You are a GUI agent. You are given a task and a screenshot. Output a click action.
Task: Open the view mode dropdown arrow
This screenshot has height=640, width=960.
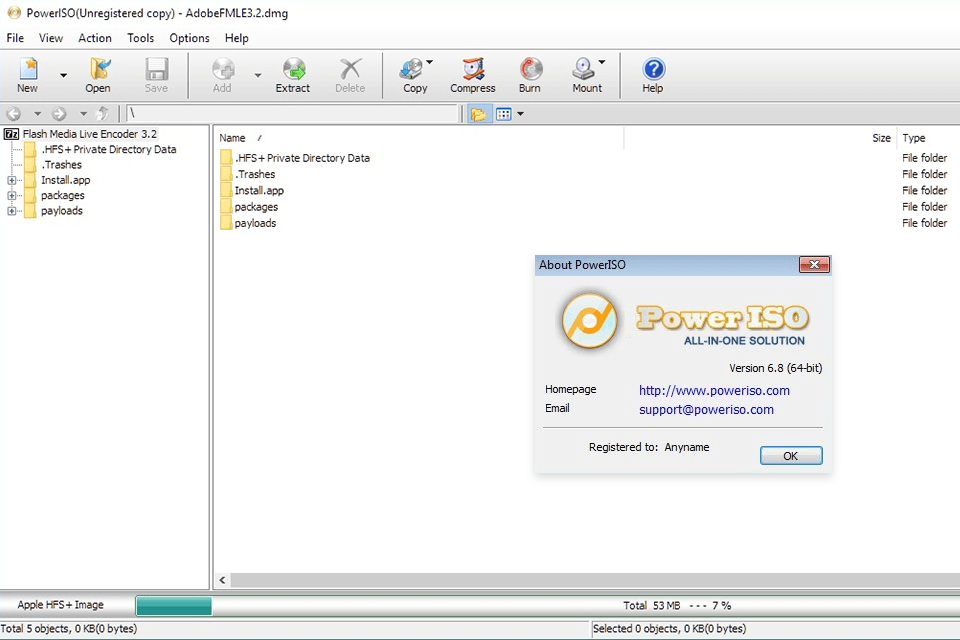click(x=520, y=114)
